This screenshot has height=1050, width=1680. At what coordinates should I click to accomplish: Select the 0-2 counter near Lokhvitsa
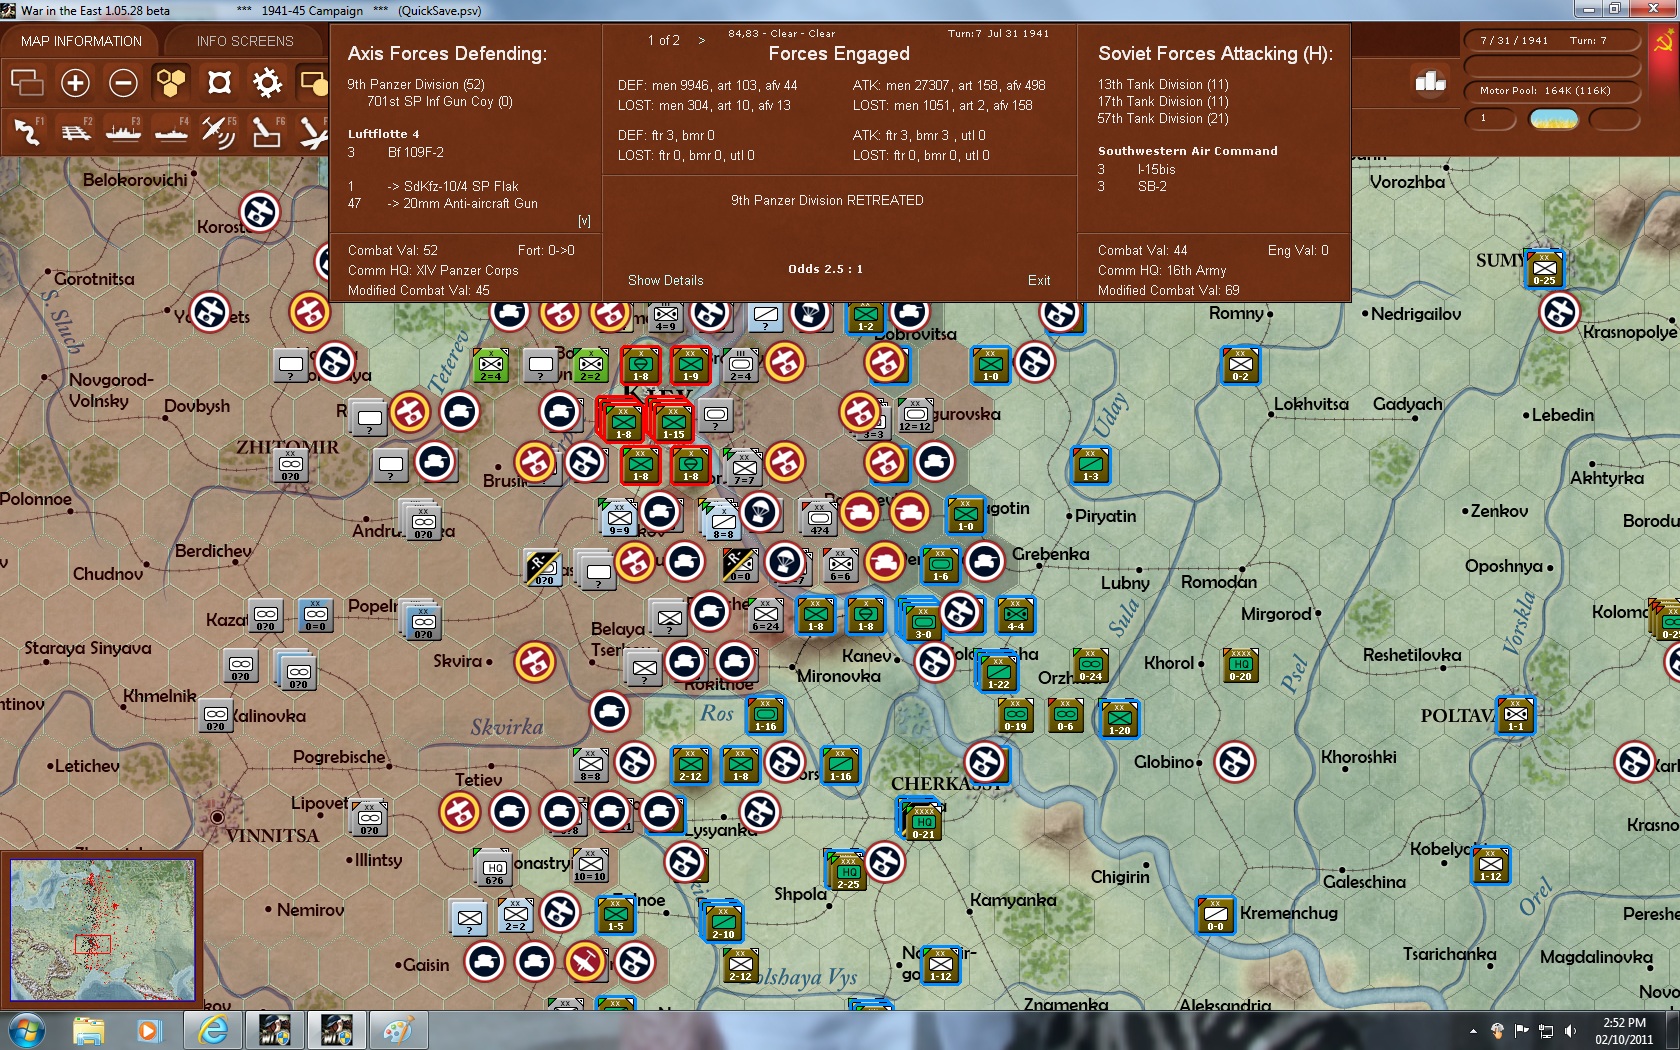[x=1240, y=365]
